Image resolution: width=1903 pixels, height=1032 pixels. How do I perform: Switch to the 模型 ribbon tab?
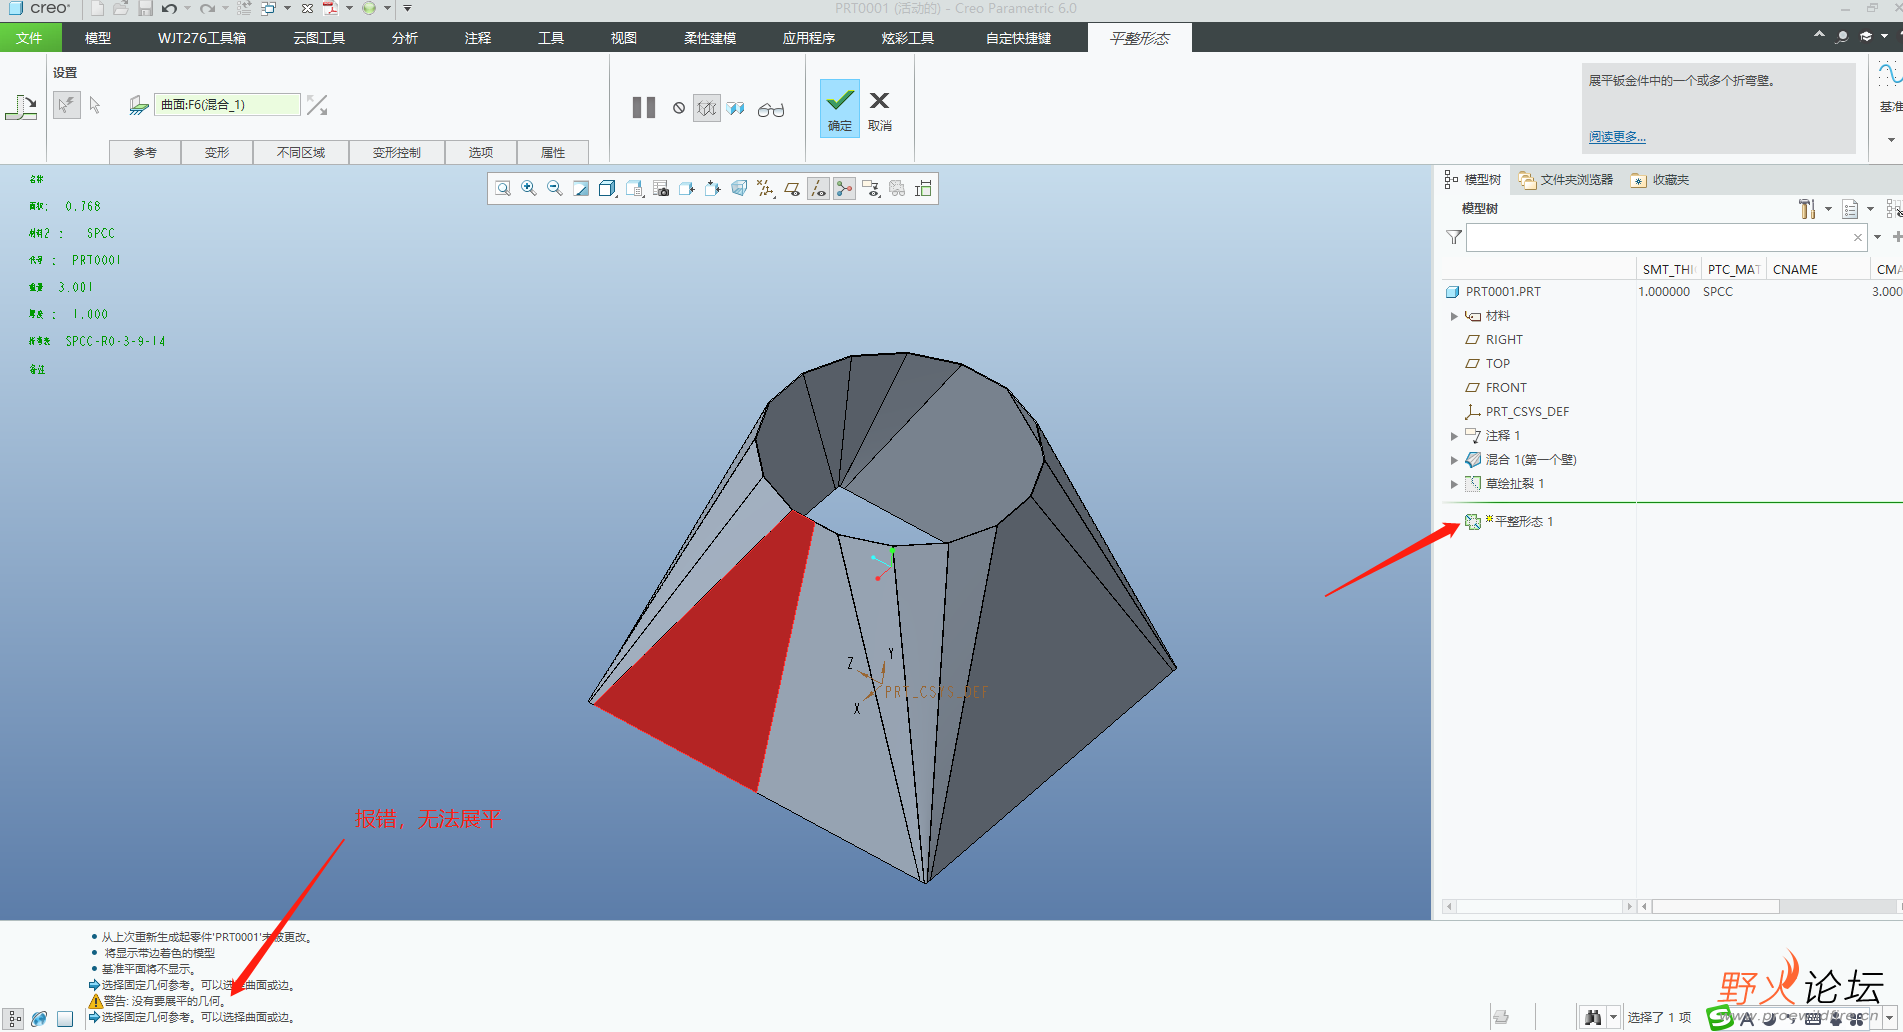click(x=98, y=38)
